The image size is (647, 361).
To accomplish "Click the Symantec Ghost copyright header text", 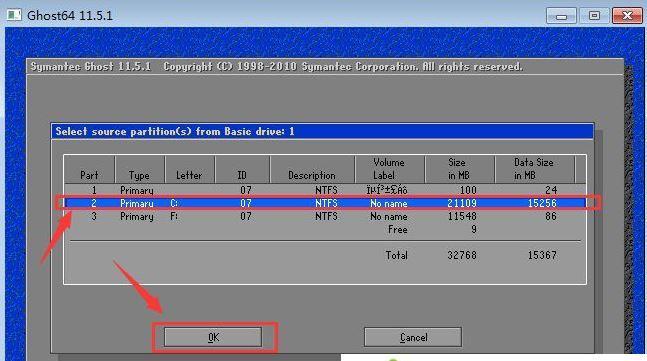I will 276,66.
